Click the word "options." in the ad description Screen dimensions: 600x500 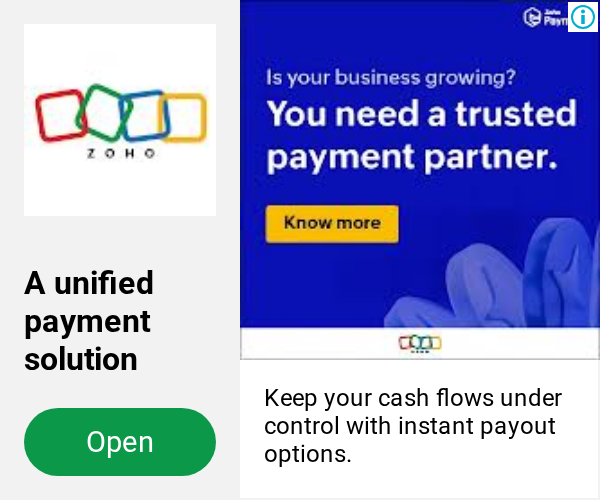(308, 454)
